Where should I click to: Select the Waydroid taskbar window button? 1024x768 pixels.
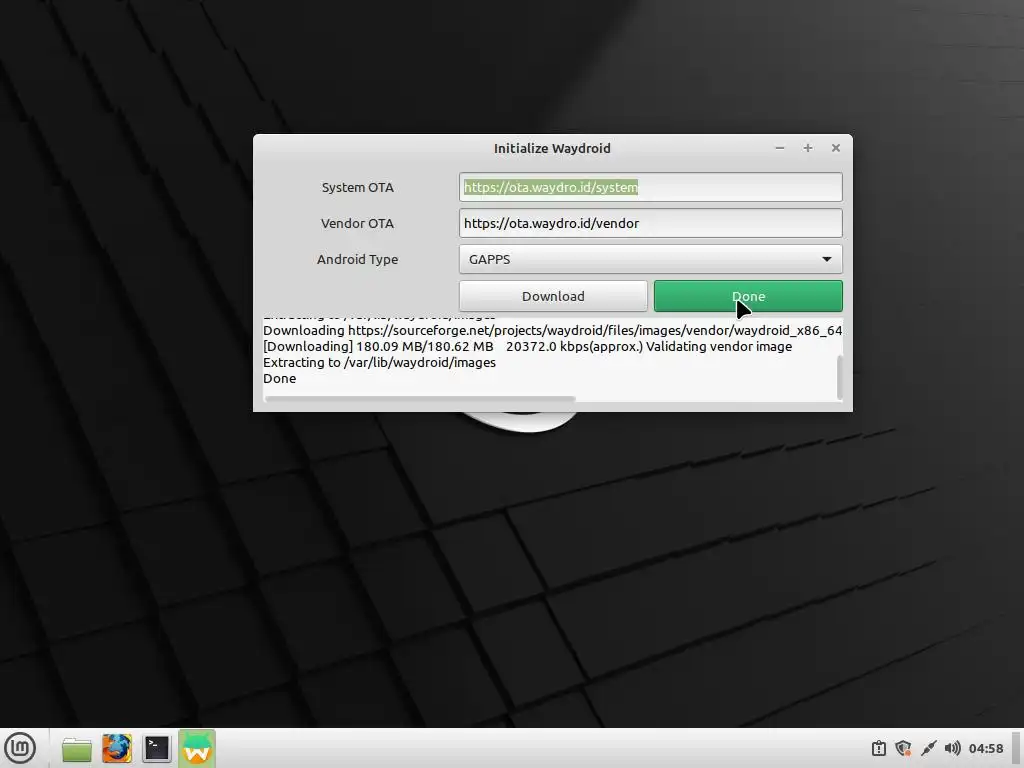(x=197, y=748)
